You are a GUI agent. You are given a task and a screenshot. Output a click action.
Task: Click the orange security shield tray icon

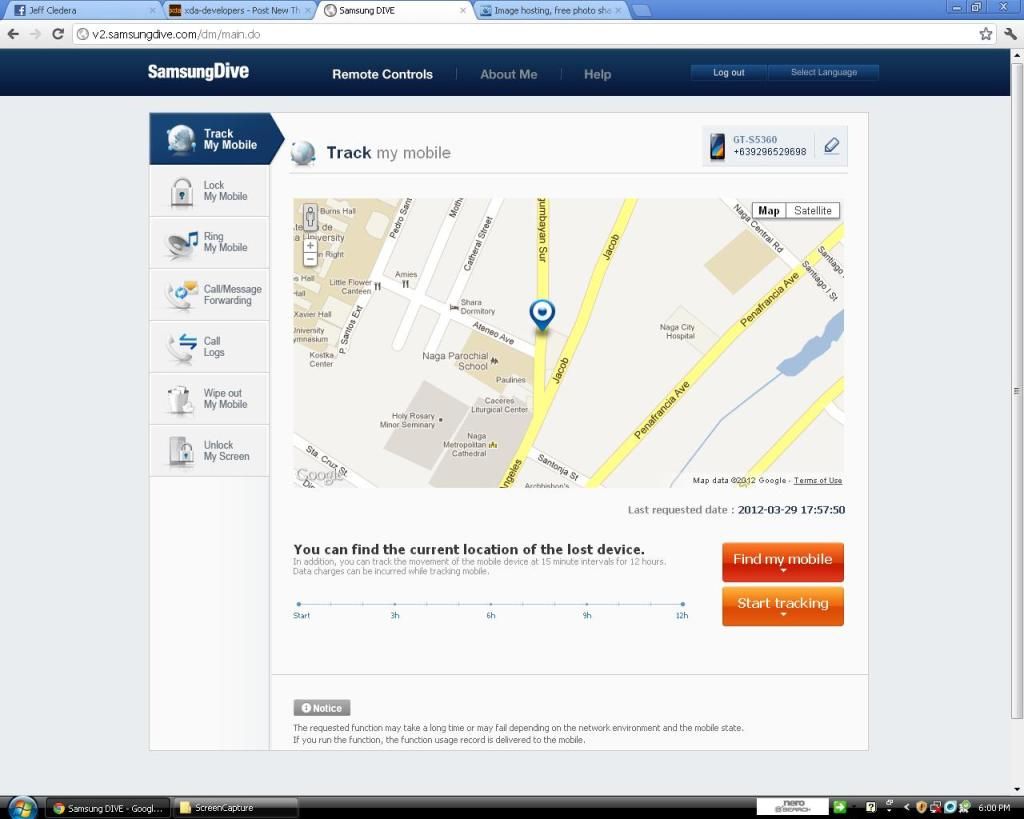921,807
